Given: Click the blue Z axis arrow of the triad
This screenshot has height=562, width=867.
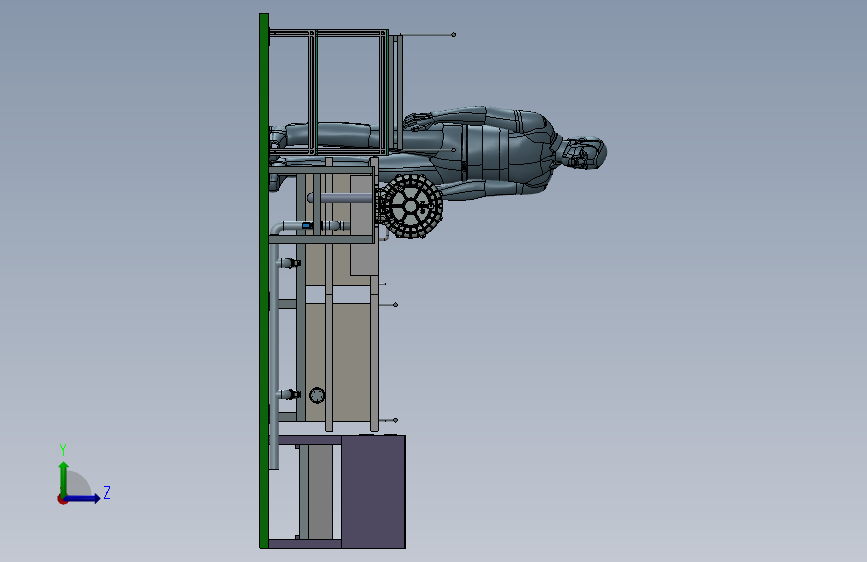Looking at the screenshot, I should tap(83, 498).
